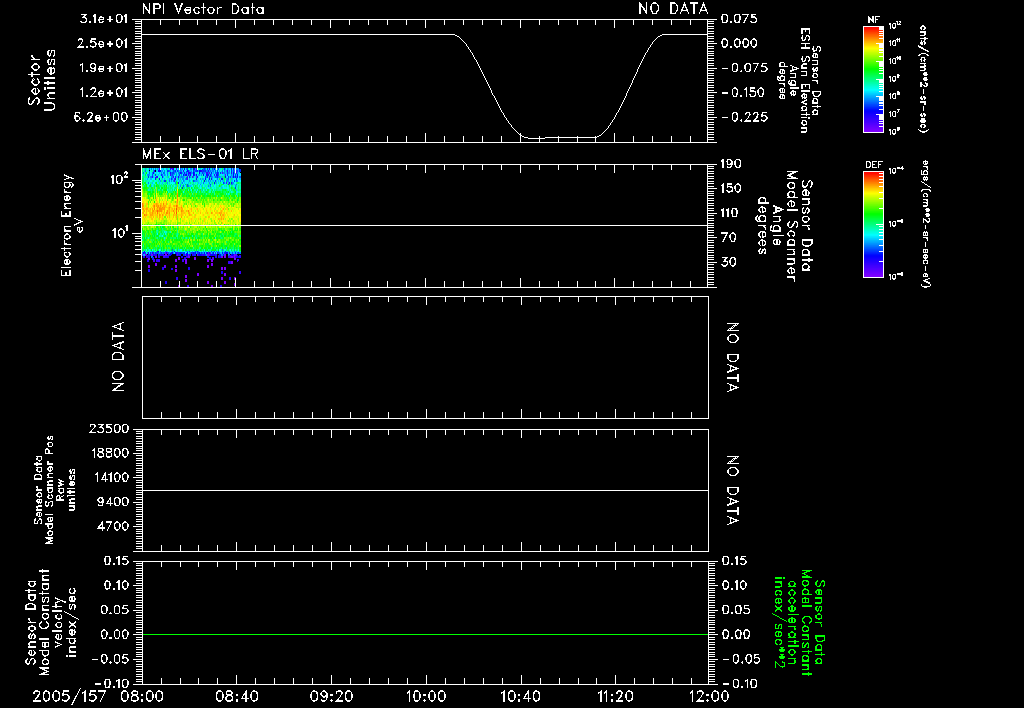The image size is (1024, 708).
Task: Click the '14100' scanner position axis value
Action: [x=108, y=477]
